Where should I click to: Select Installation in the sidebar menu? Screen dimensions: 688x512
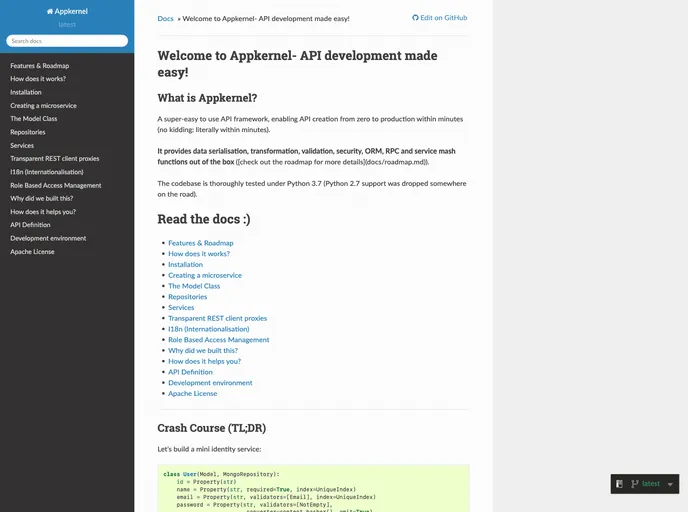coord(26,92)
